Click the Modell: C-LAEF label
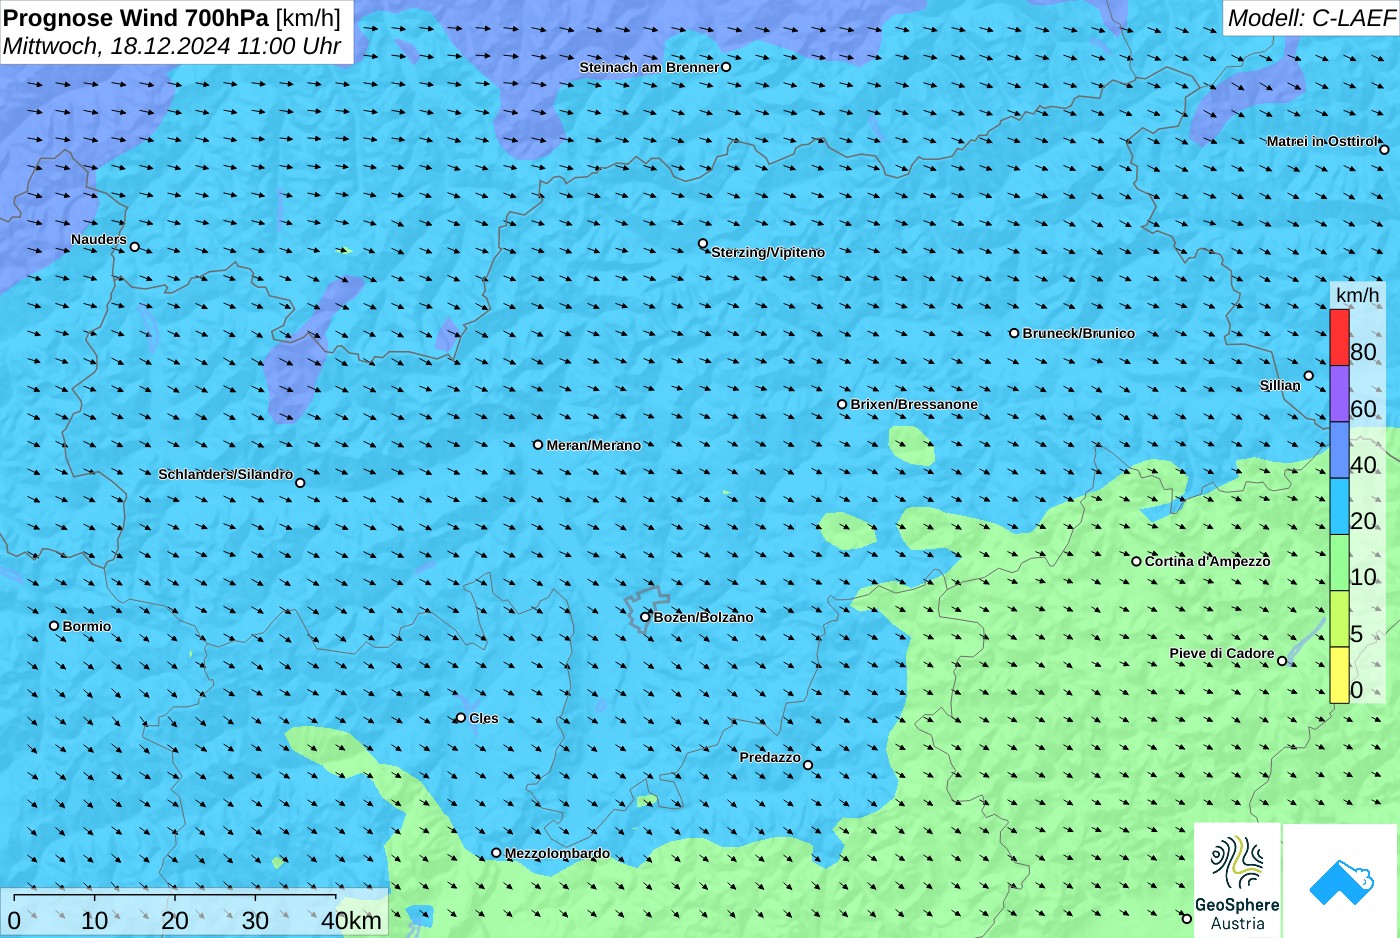Screen dimensions: 1400x938 pos(1311,17)
